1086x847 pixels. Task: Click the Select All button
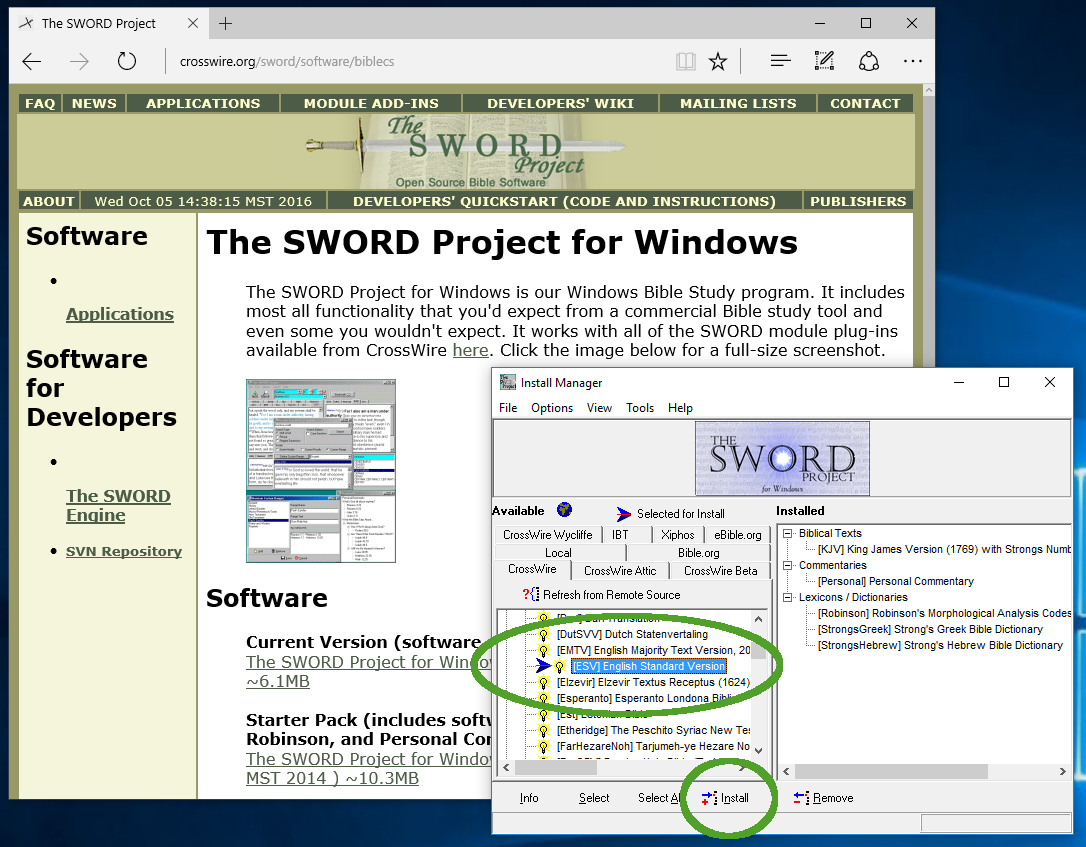pyautogui.click(x=659, y=798)
